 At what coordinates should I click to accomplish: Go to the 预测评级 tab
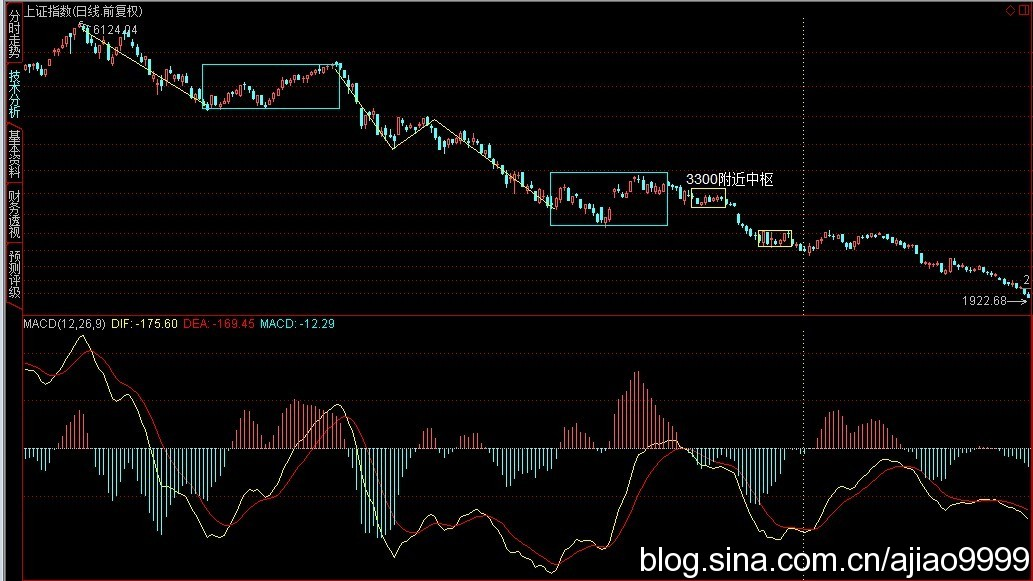(14, 275)
